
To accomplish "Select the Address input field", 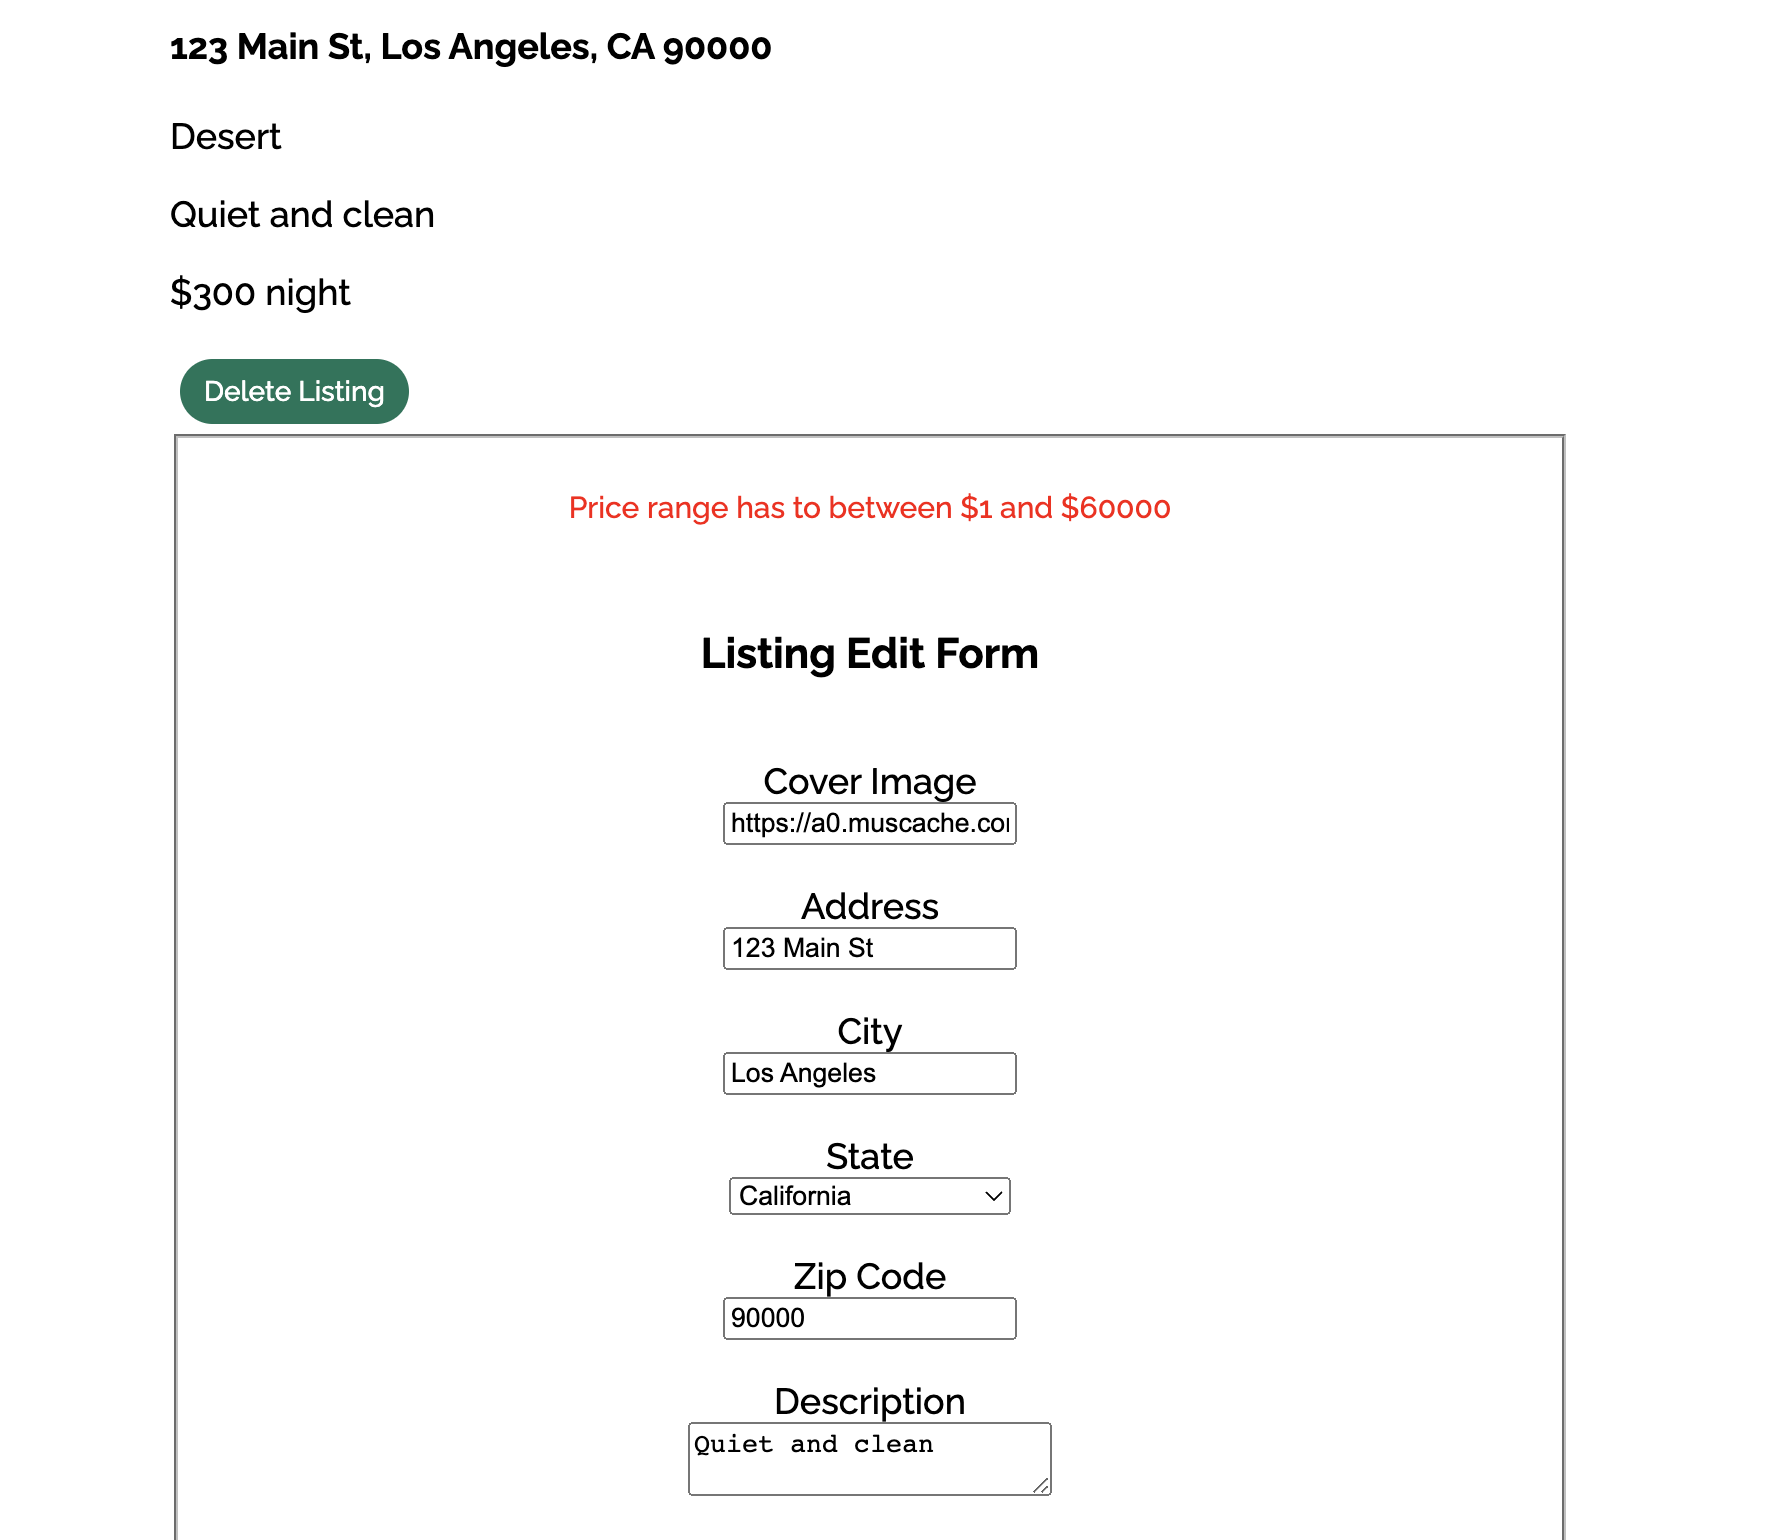I will click(x=869, y=948).
